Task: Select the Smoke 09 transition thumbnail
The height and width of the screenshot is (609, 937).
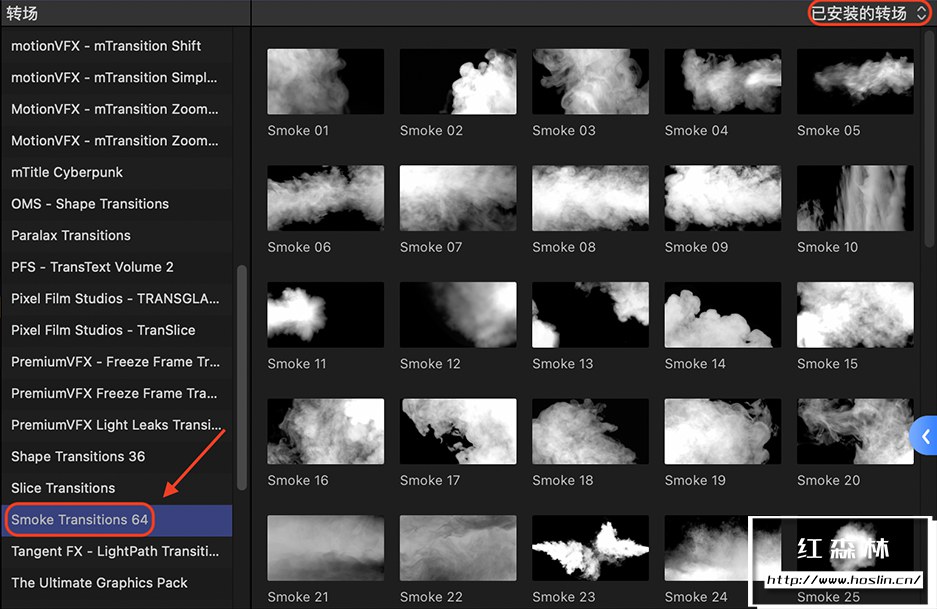Action: coord(722,198)
